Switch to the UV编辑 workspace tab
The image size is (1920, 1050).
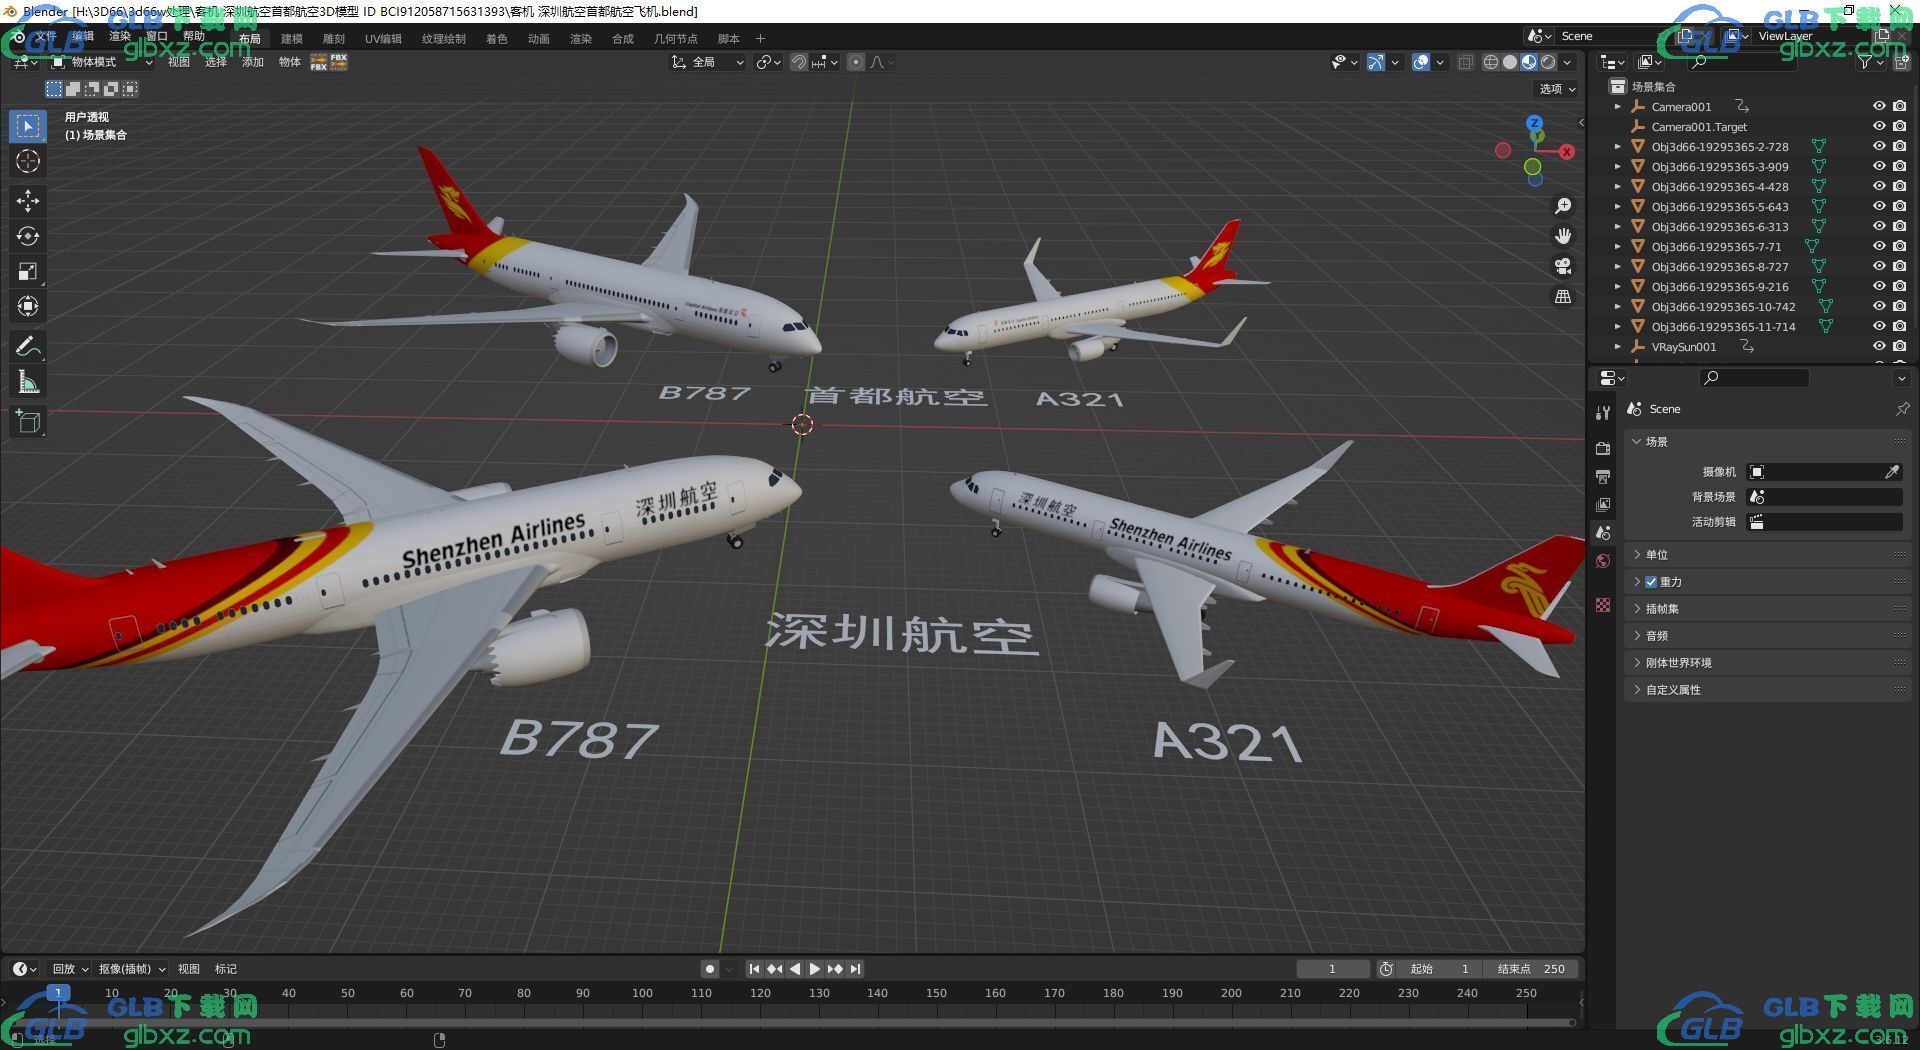tap(383, 39)
